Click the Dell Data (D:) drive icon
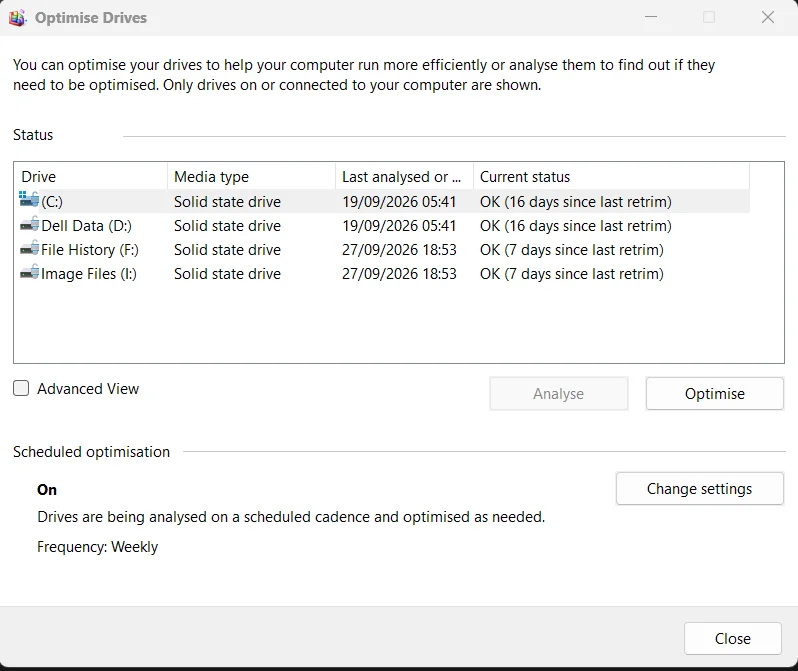The width and height of the screenshot is (798, 671). (x=29, y=224)
